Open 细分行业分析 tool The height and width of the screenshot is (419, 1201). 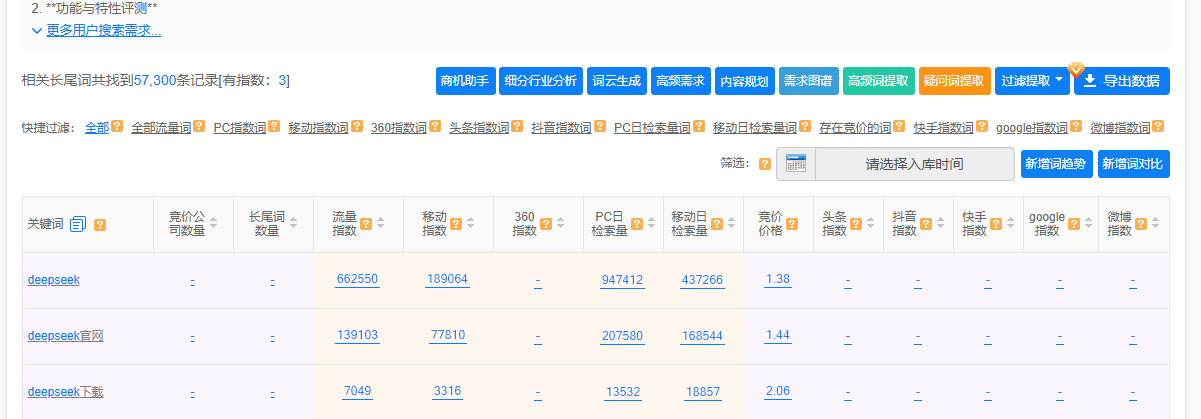[540, 81]
